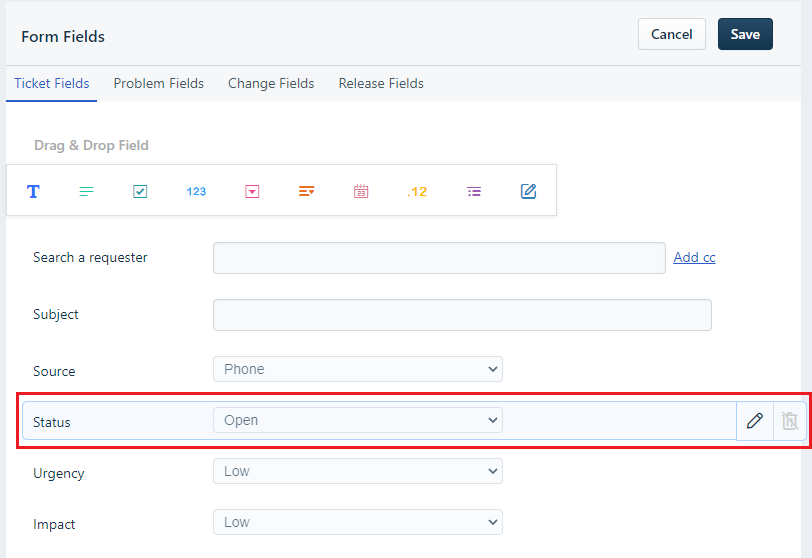This screenshot has width=812, height=558.
Task: Click the Status field label
Action: click(52, 422)
